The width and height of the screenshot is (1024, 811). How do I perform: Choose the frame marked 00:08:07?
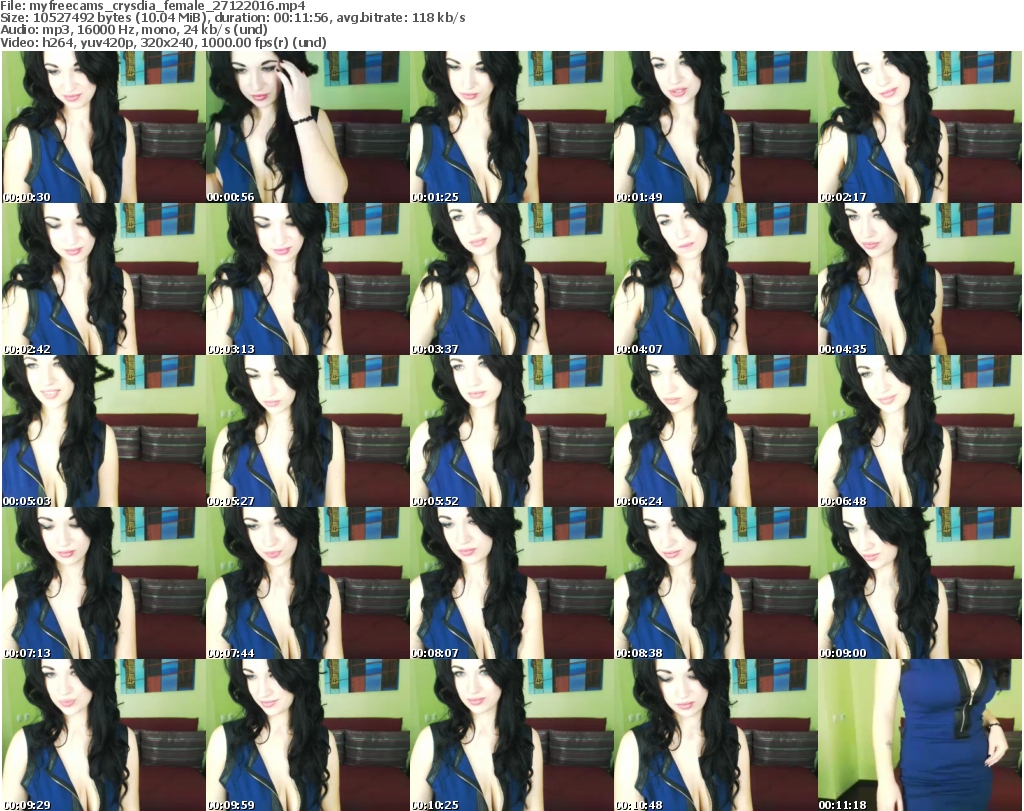512,583
